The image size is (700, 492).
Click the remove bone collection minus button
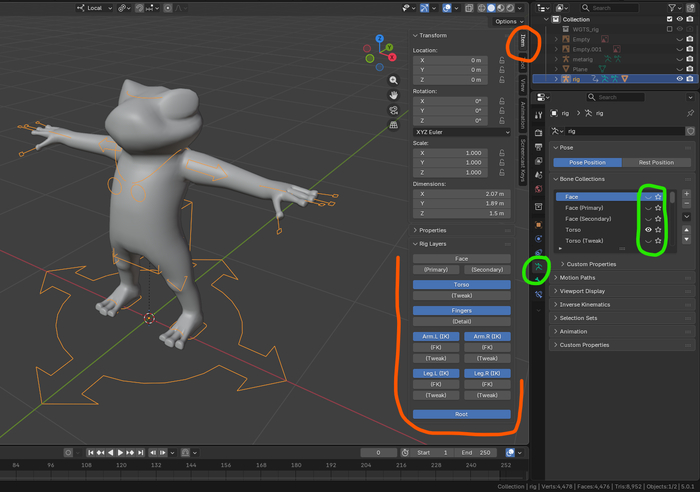686,204
